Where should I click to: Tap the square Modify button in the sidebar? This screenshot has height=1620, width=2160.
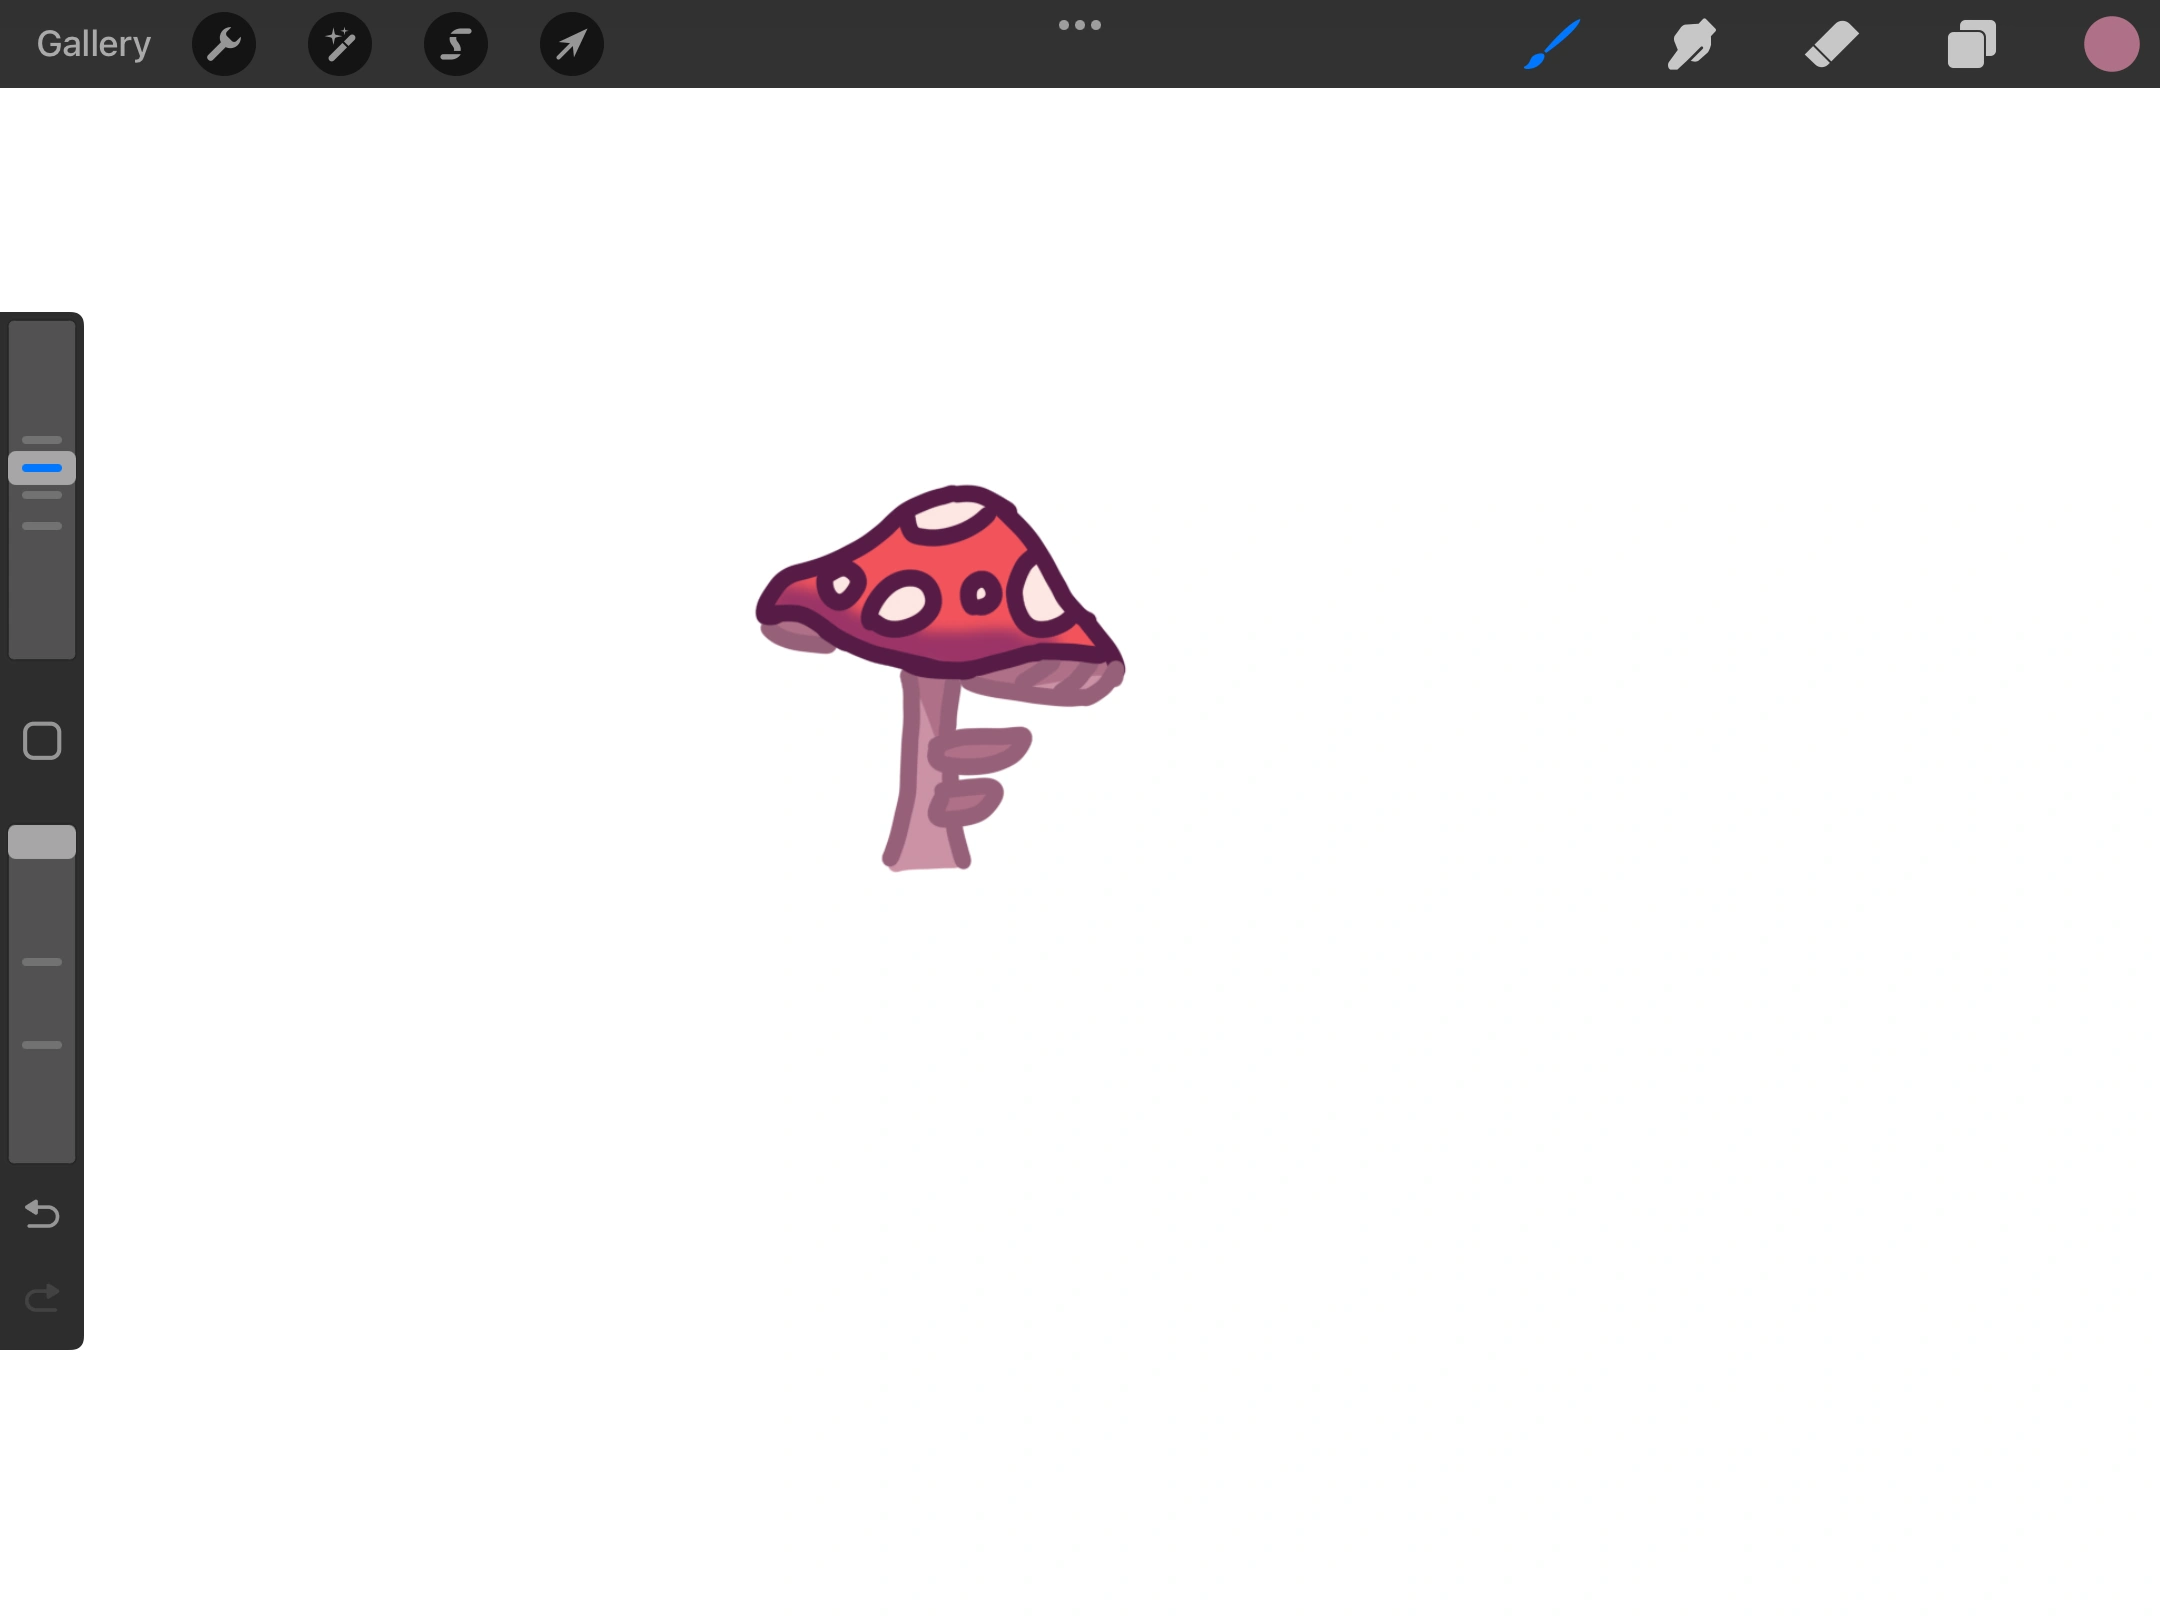[x=42, y=741]
